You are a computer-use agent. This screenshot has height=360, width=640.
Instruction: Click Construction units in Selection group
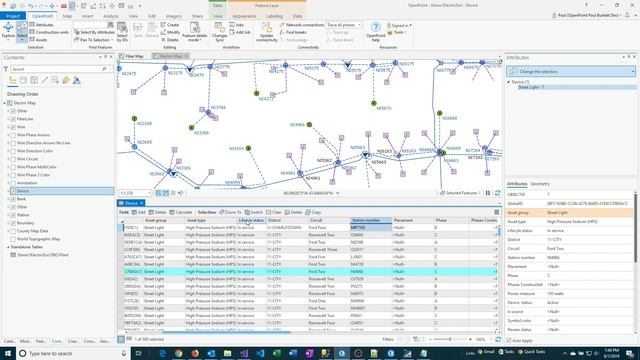(x=49, y=32)
